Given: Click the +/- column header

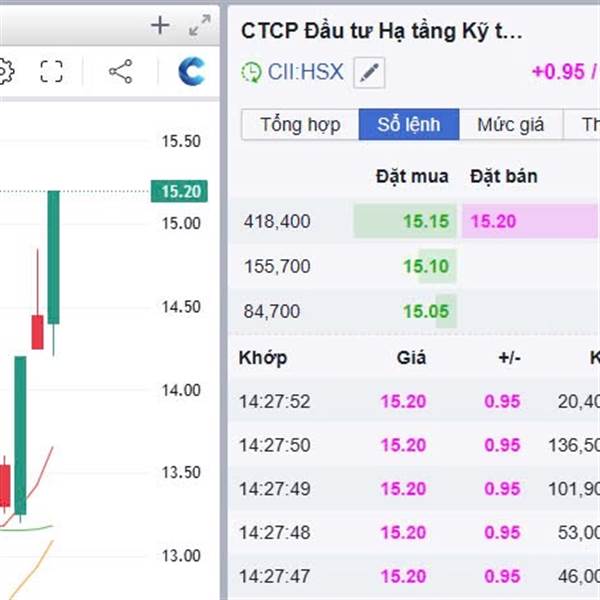Looking at the screenshot, I should coord(509,358).
